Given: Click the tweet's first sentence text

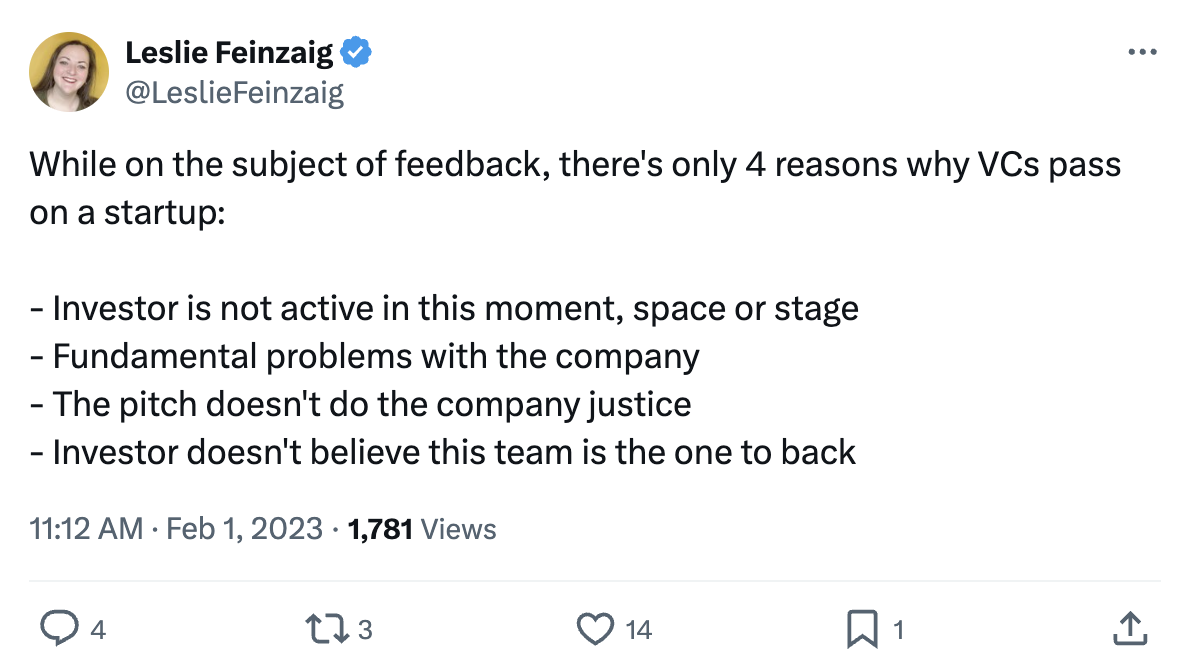Looking at the screenshot, I should click(575, 165).
